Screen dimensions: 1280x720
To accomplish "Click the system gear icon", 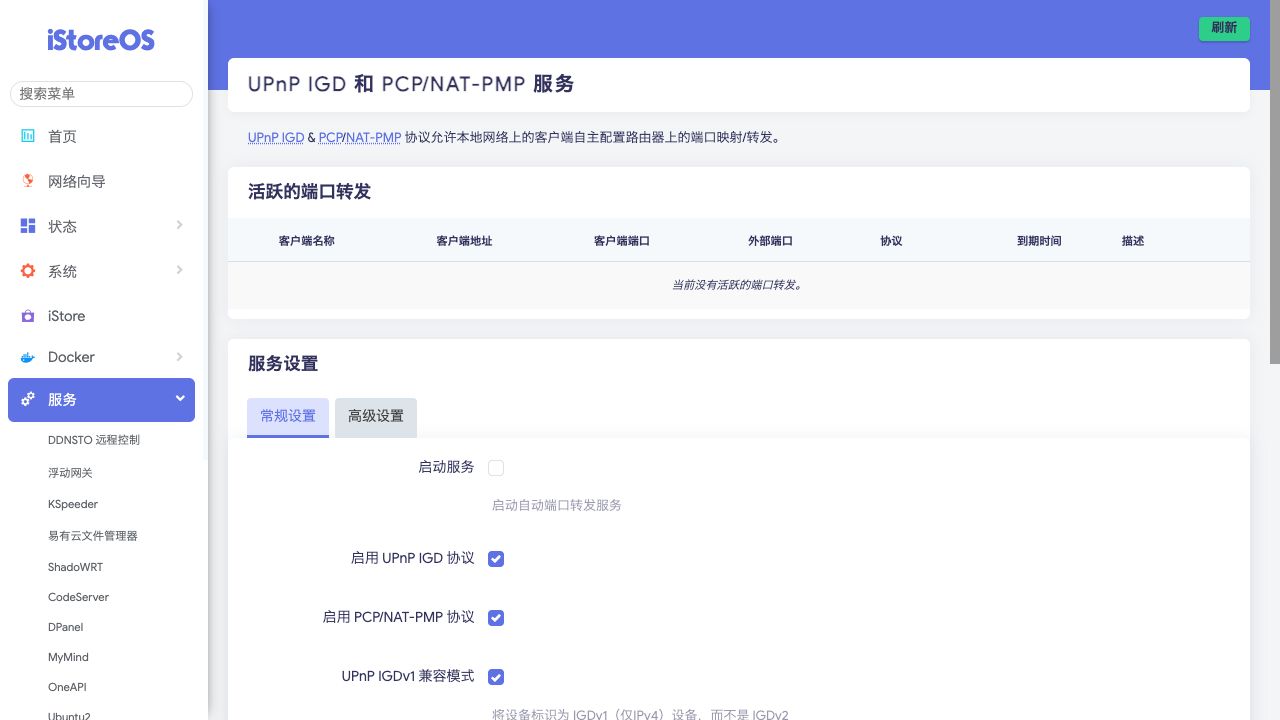I will 28,271.
